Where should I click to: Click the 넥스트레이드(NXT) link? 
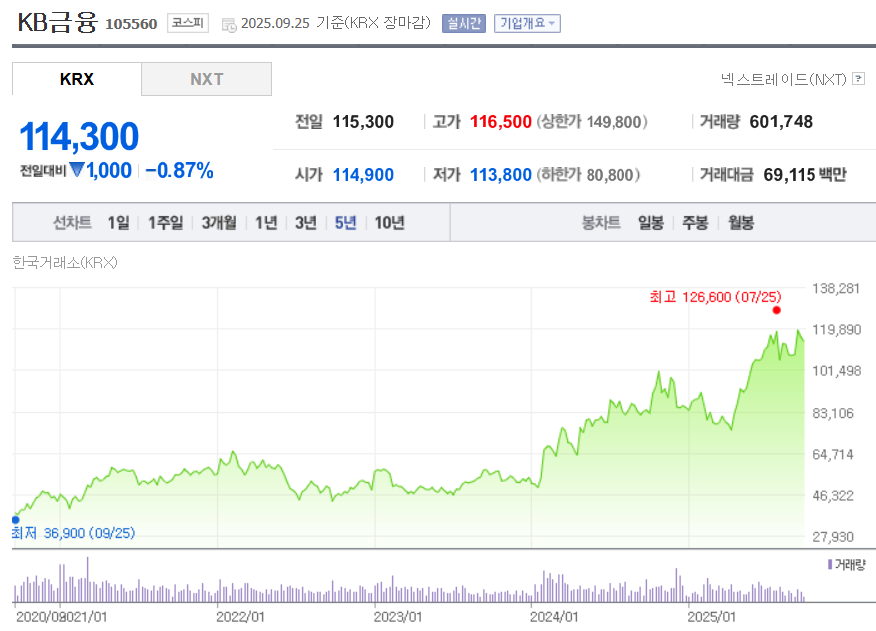pyautogui.click(x=784, y=79)
